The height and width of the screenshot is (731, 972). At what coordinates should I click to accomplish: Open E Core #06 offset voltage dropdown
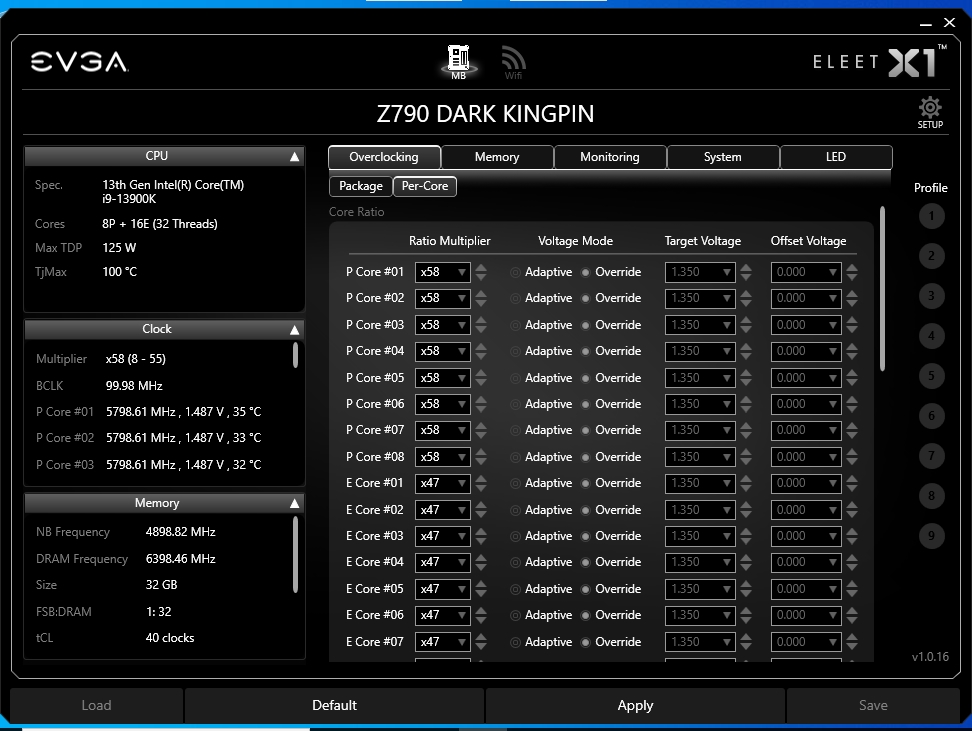806,614
